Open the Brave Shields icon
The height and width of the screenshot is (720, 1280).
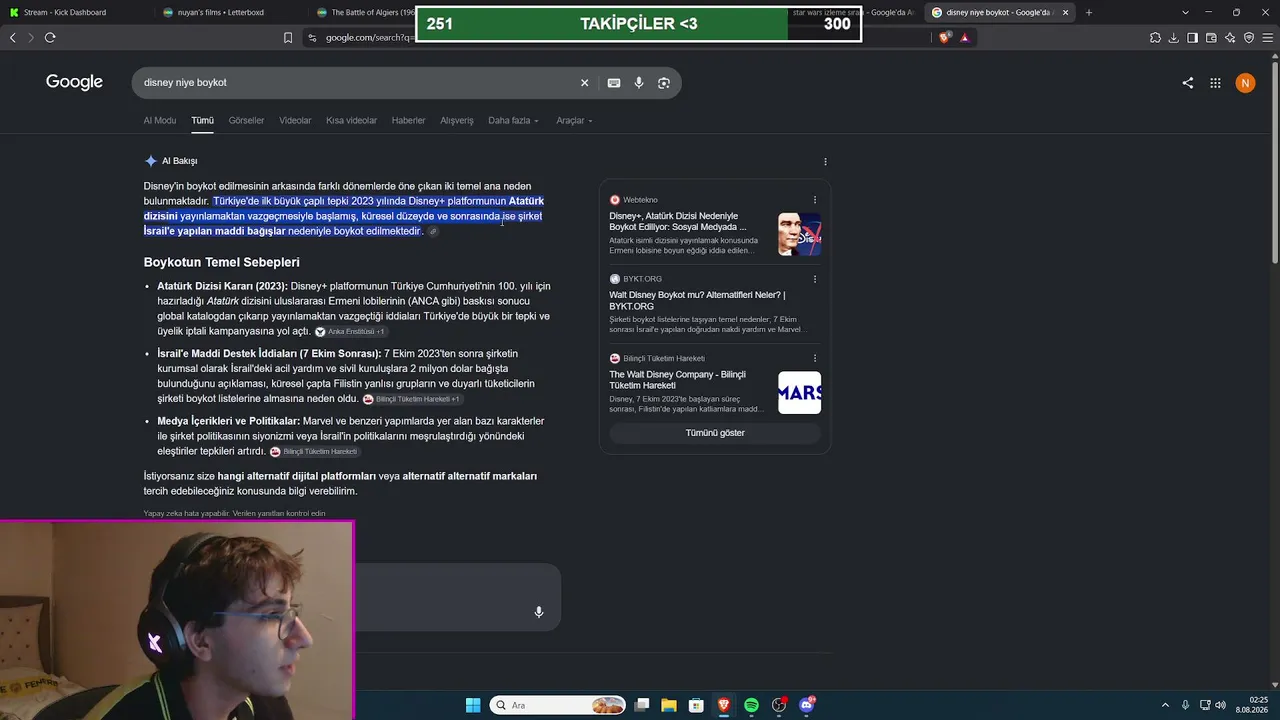tap(945, 38)
